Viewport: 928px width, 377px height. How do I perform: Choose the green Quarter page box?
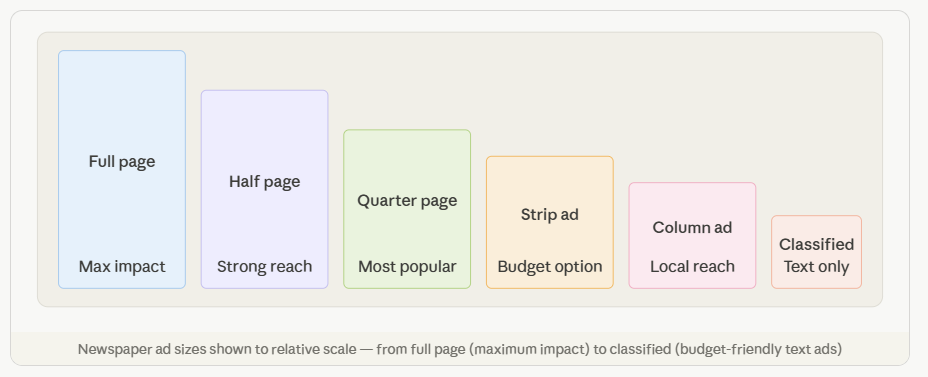pos(407,209)
